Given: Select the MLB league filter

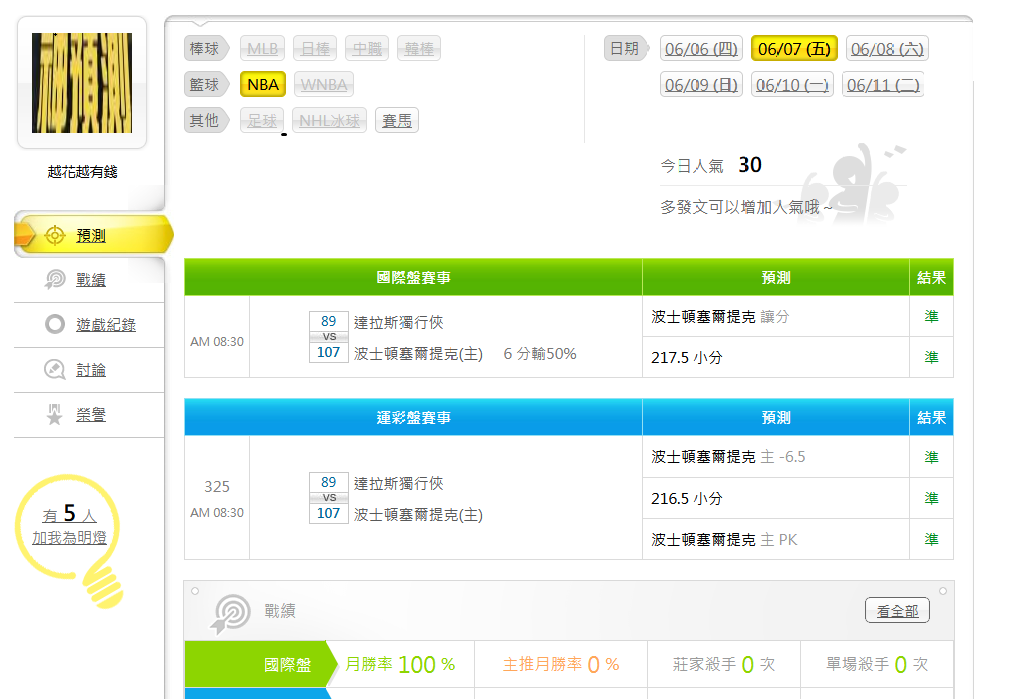Looking at the screenshot, I should [263, 49].
